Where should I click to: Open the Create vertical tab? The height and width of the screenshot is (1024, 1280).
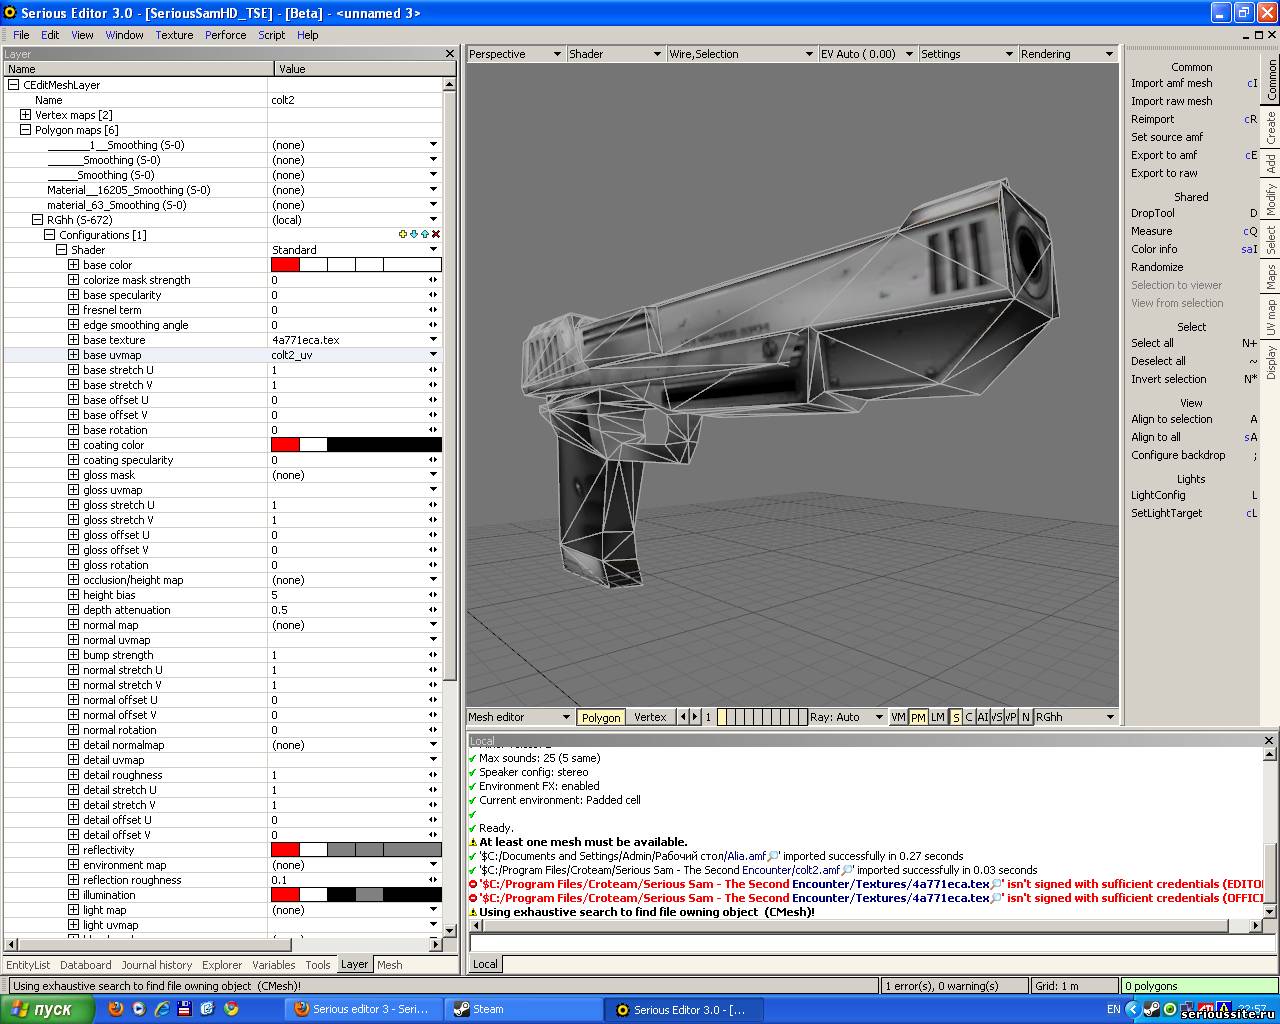1271,127
